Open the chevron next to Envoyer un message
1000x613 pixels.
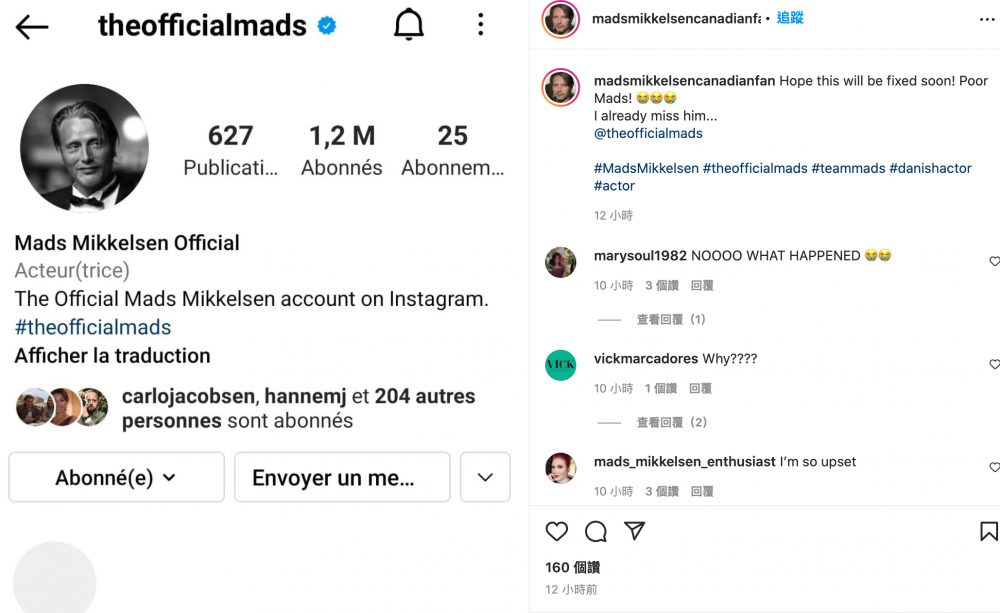click(x=485, y=477)
